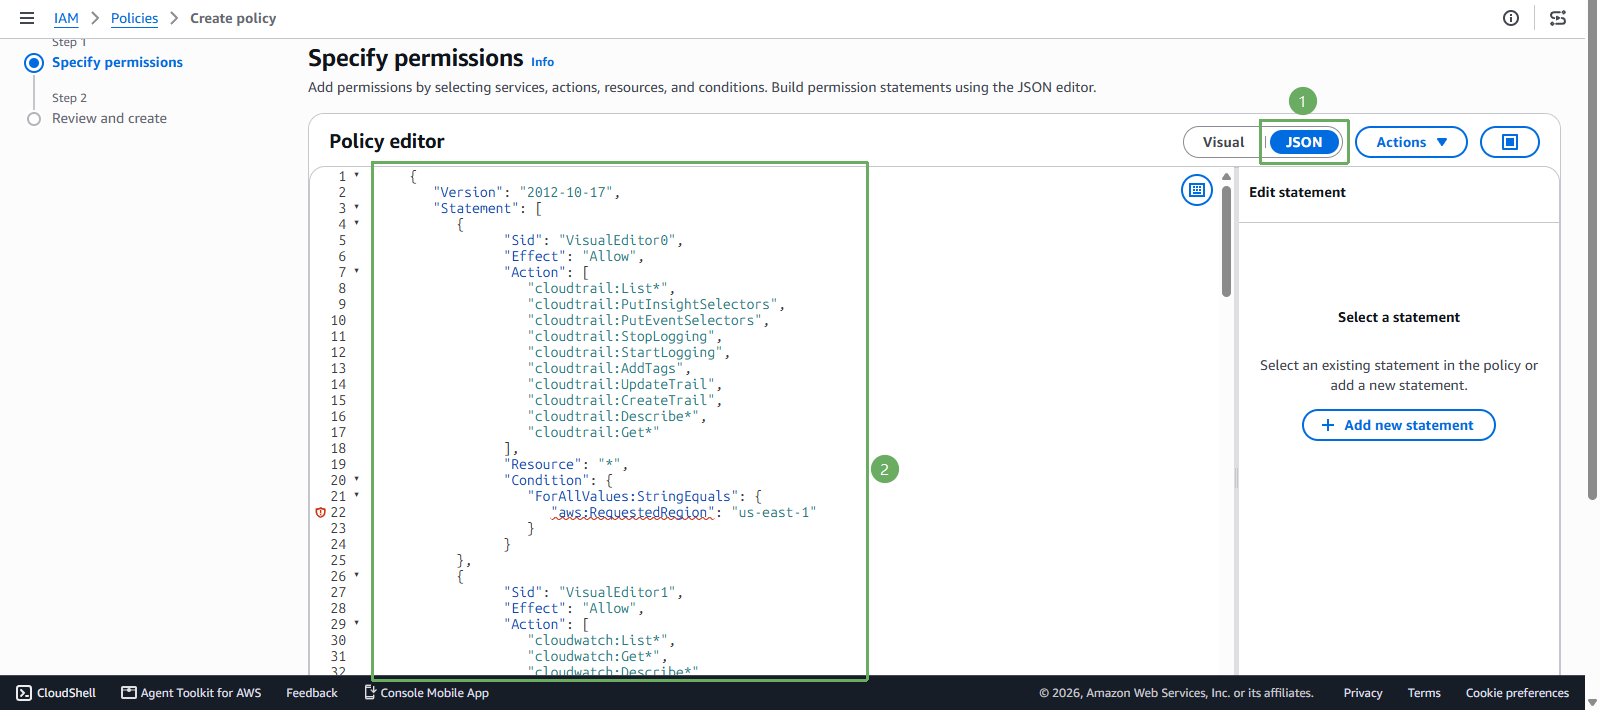Click the "2012-10-17" version value

pyautogui.click(x=566, y=192)
